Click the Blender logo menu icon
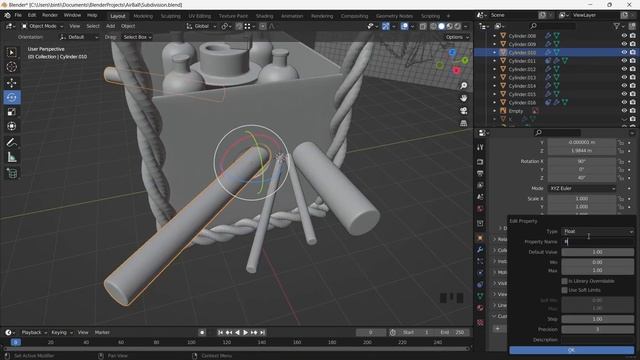This screenshot has width=640, height=360. pyautogui.click(x=7, y=16)
